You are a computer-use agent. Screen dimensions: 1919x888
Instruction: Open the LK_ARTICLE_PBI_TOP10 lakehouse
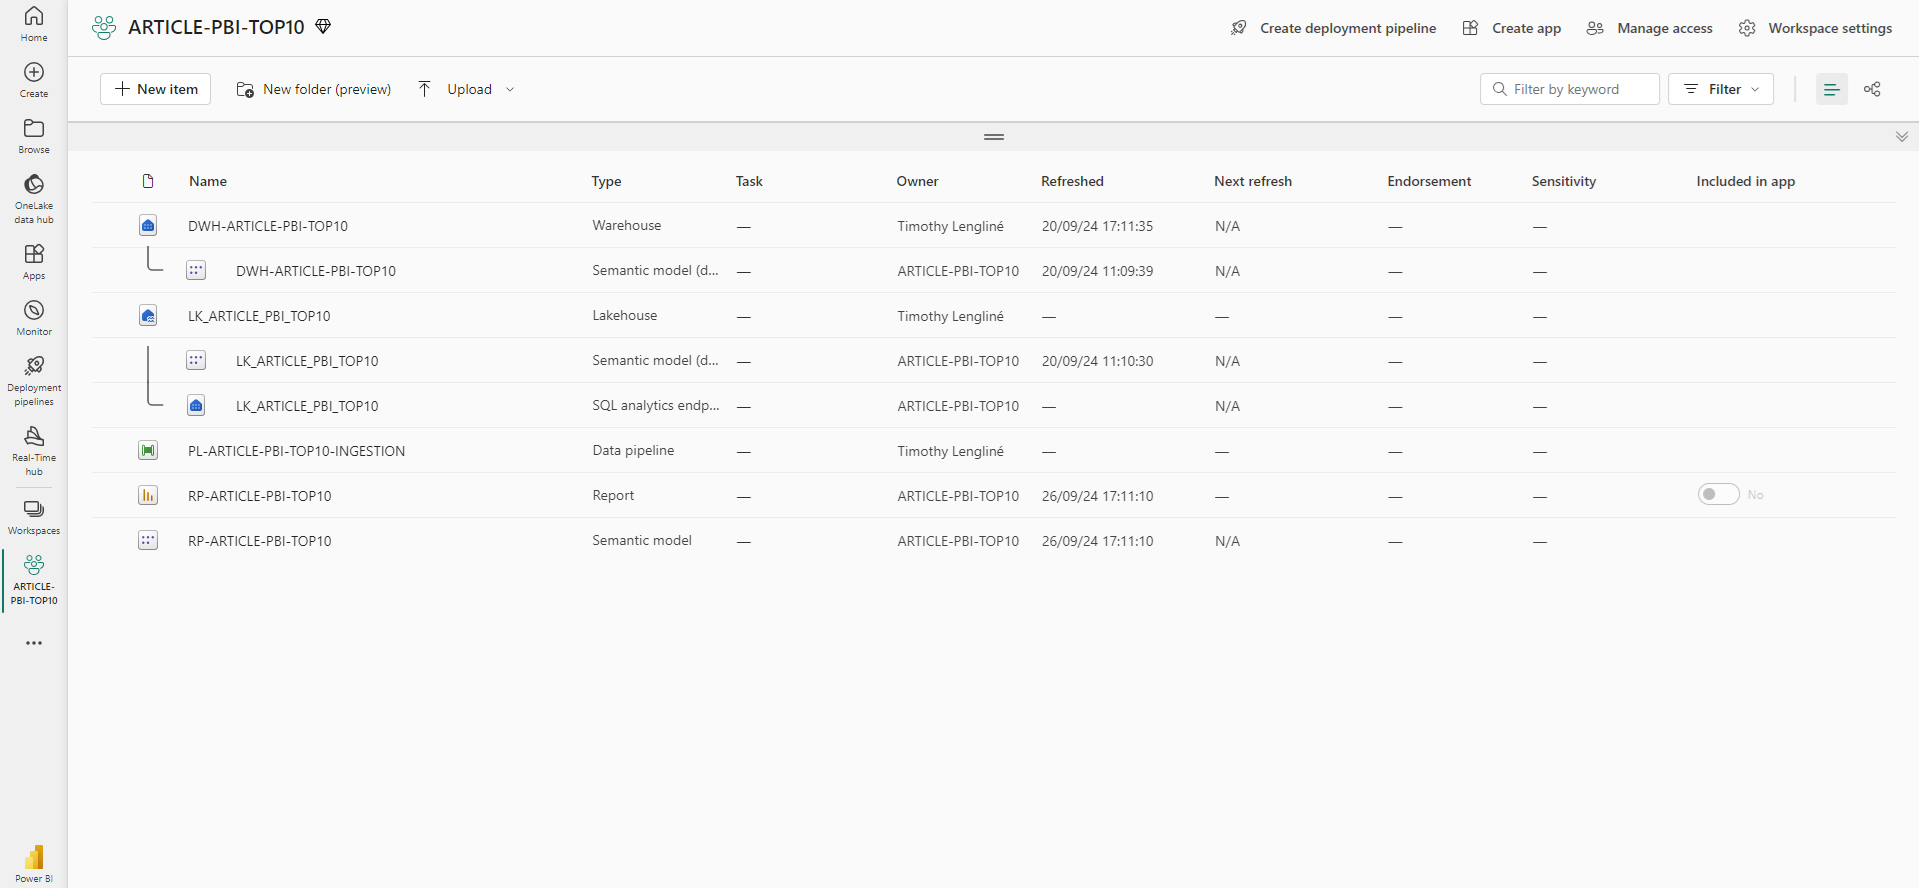[259, 316]
